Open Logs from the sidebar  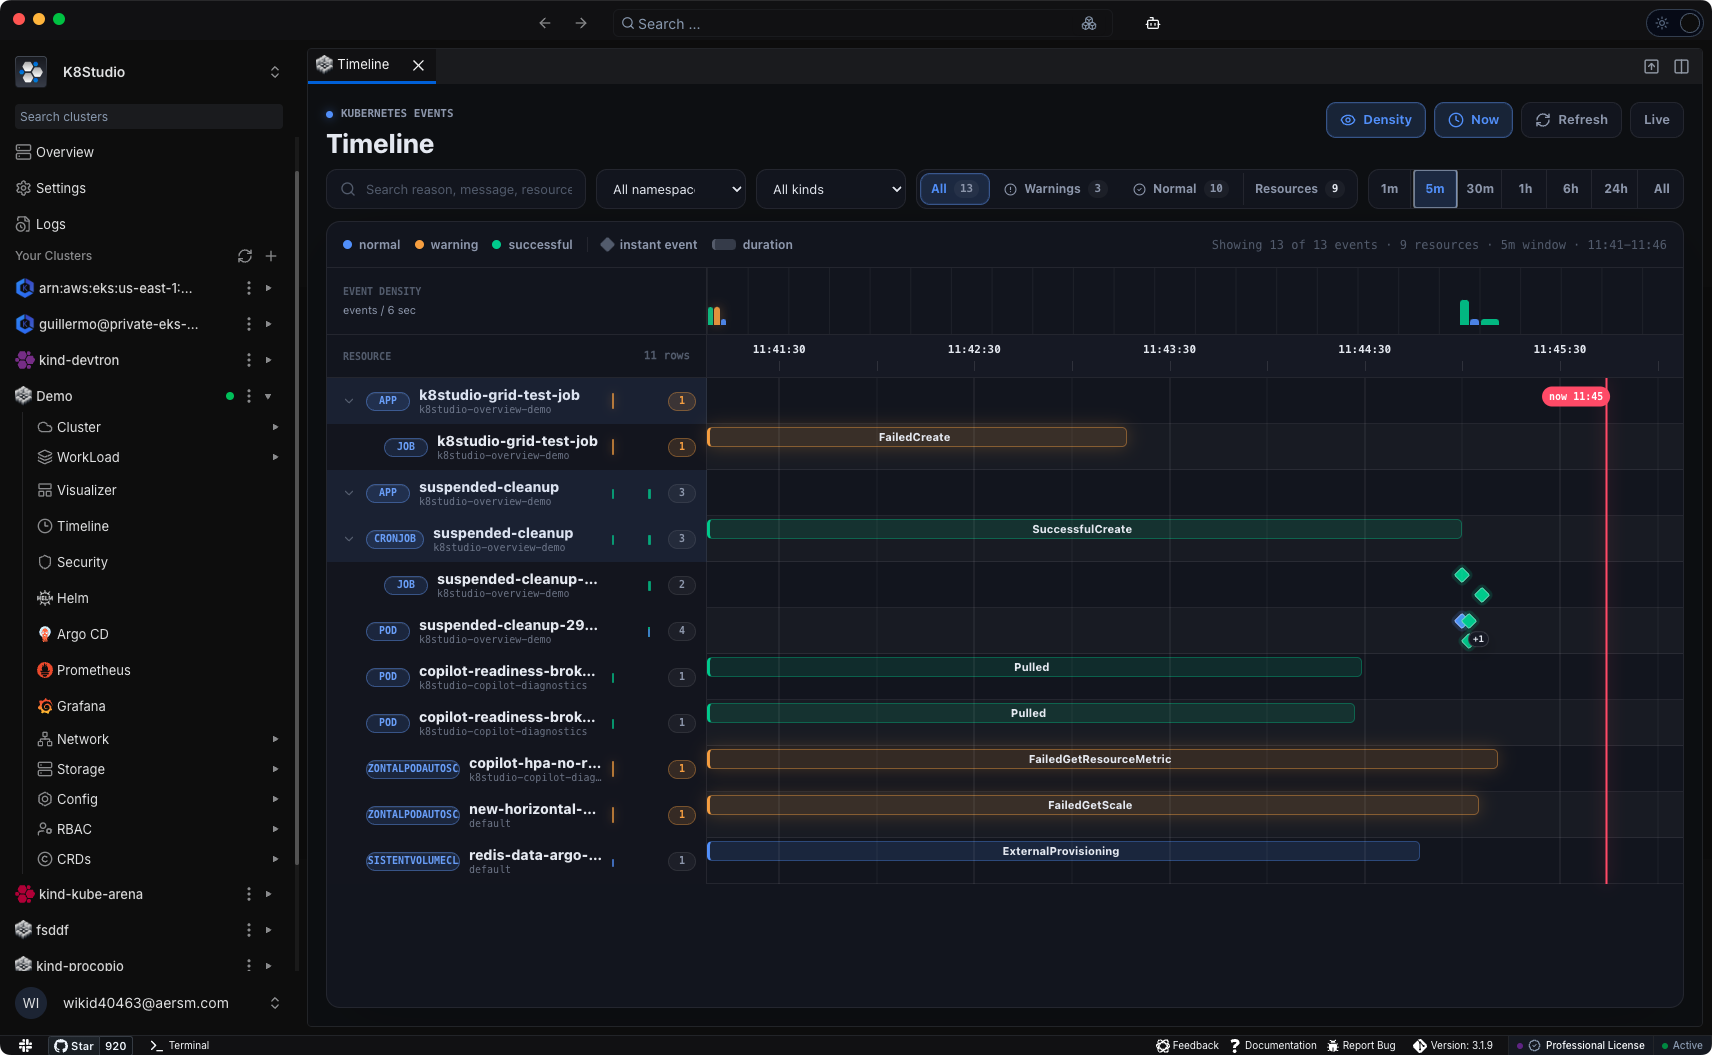coord(41,224)
